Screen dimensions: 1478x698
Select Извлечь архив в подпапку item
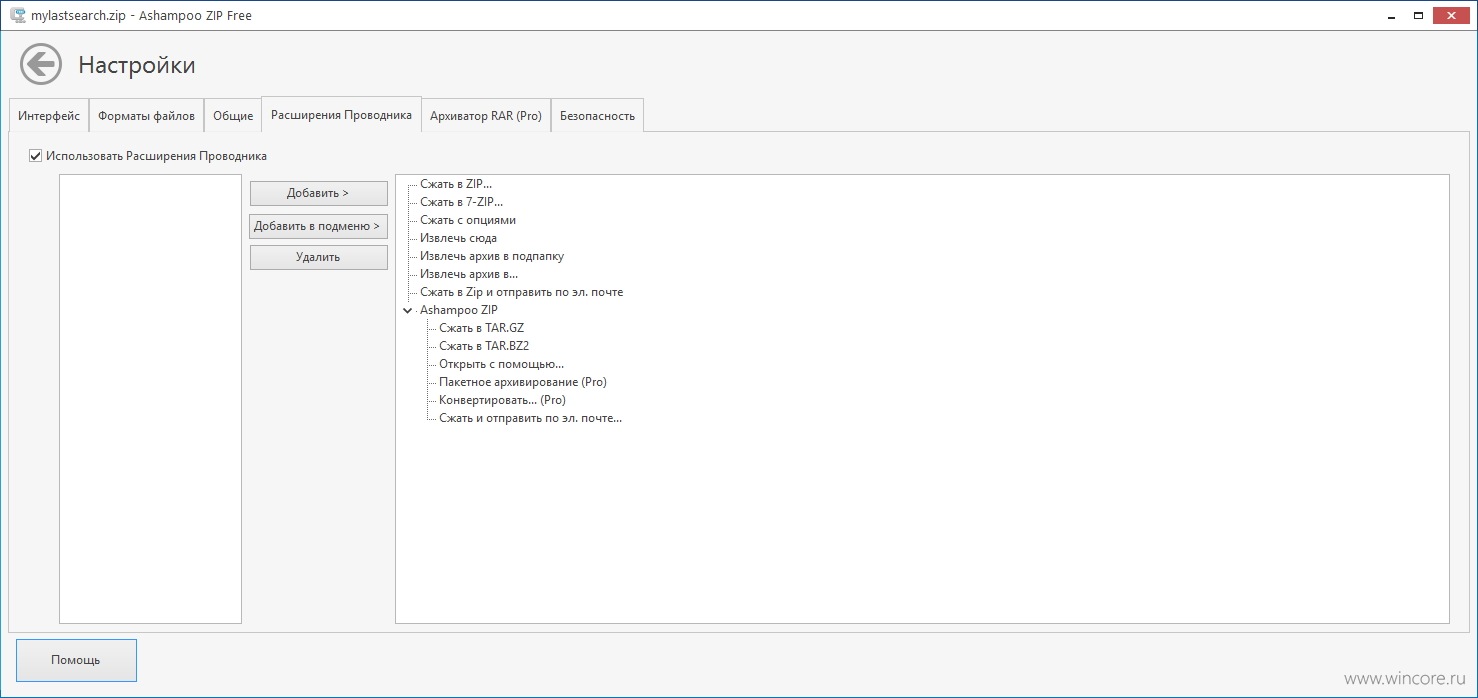[x=492, y=256]
